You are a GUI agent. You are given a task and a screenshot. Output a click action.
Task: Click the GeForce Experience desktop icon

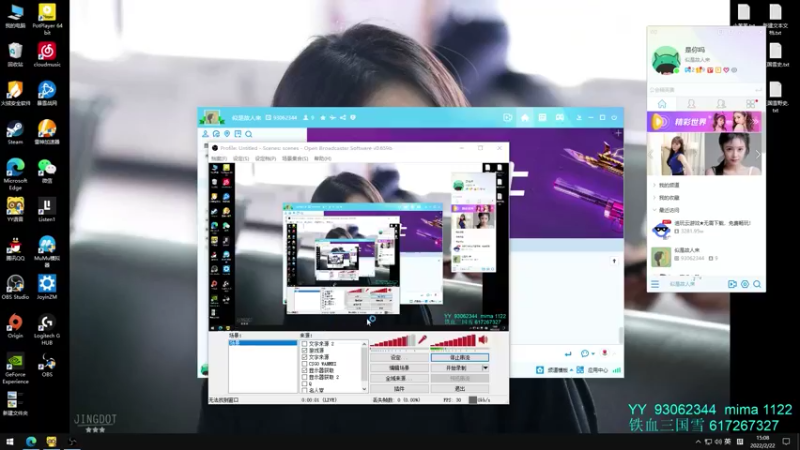[15, 368]
